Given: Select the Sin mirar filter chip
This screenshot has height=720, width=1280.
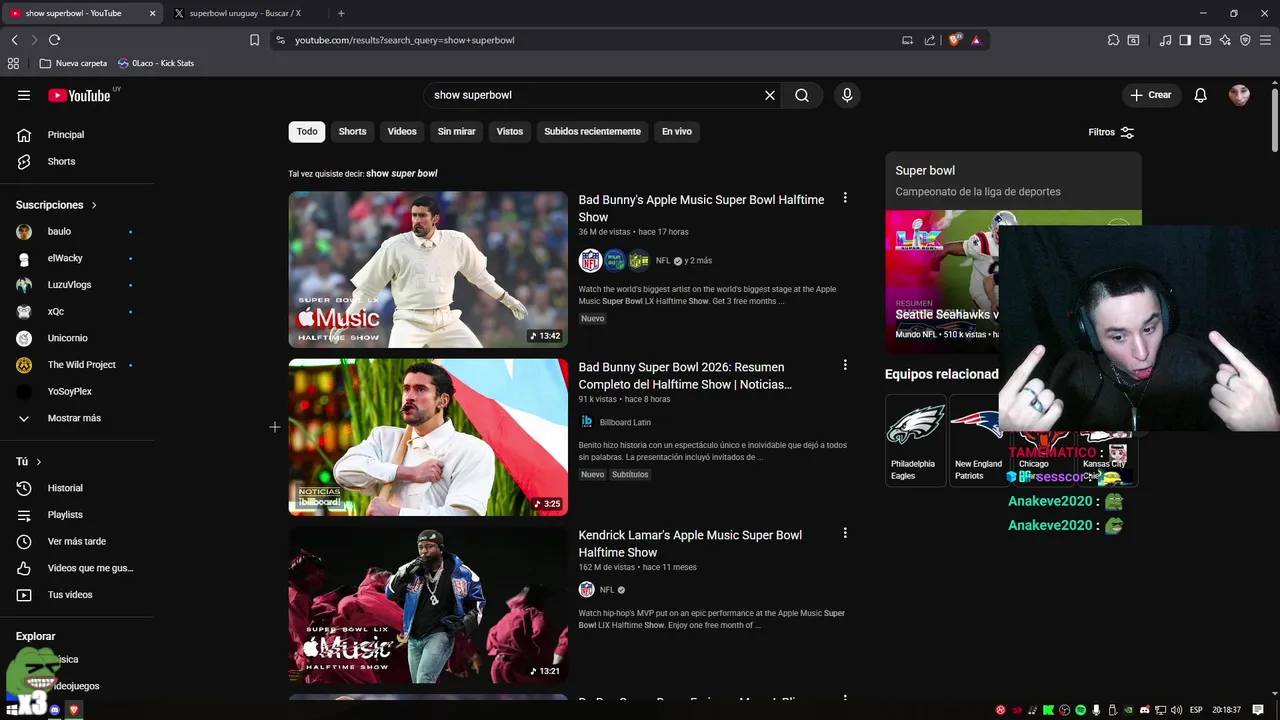Looking at the screenshot, I should [x=456, y=131].
